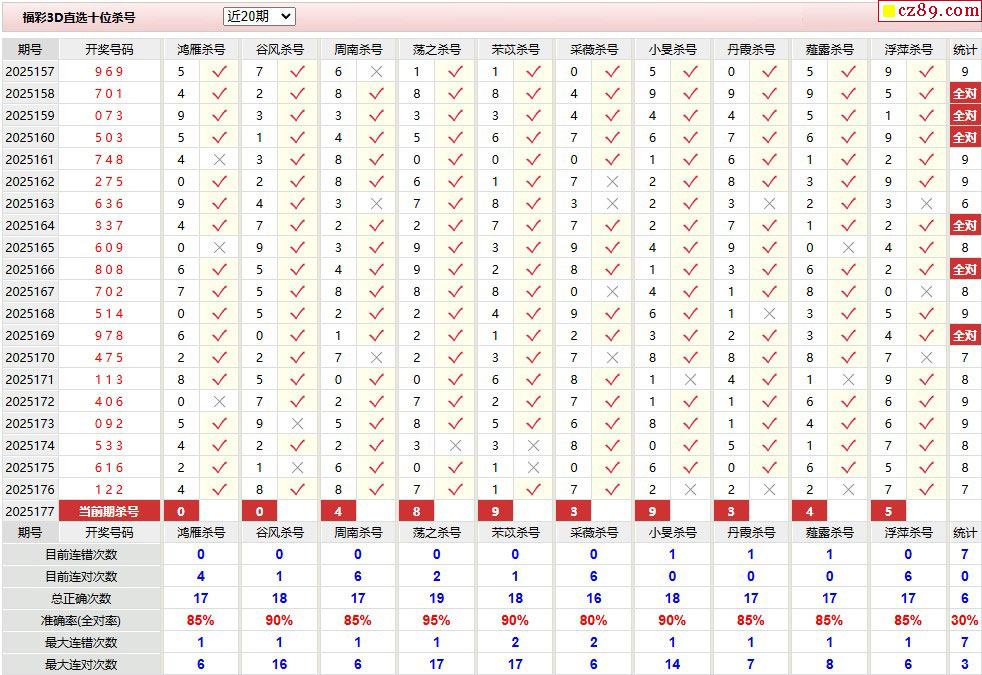
Task: Click the 全对 badge in row 2025164
Action: pyautogui.click(x=965, y=225)
